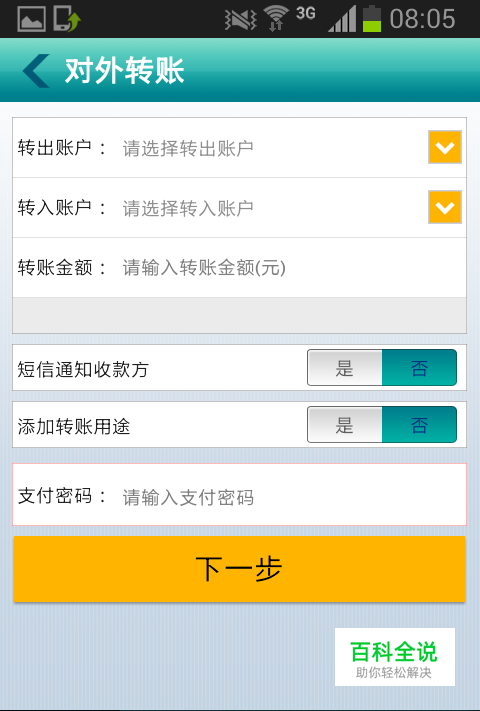Tap the 08:05 clock in status bar
Image resolution: width=480 pixels, height=711 pixels.
point(422,19)
